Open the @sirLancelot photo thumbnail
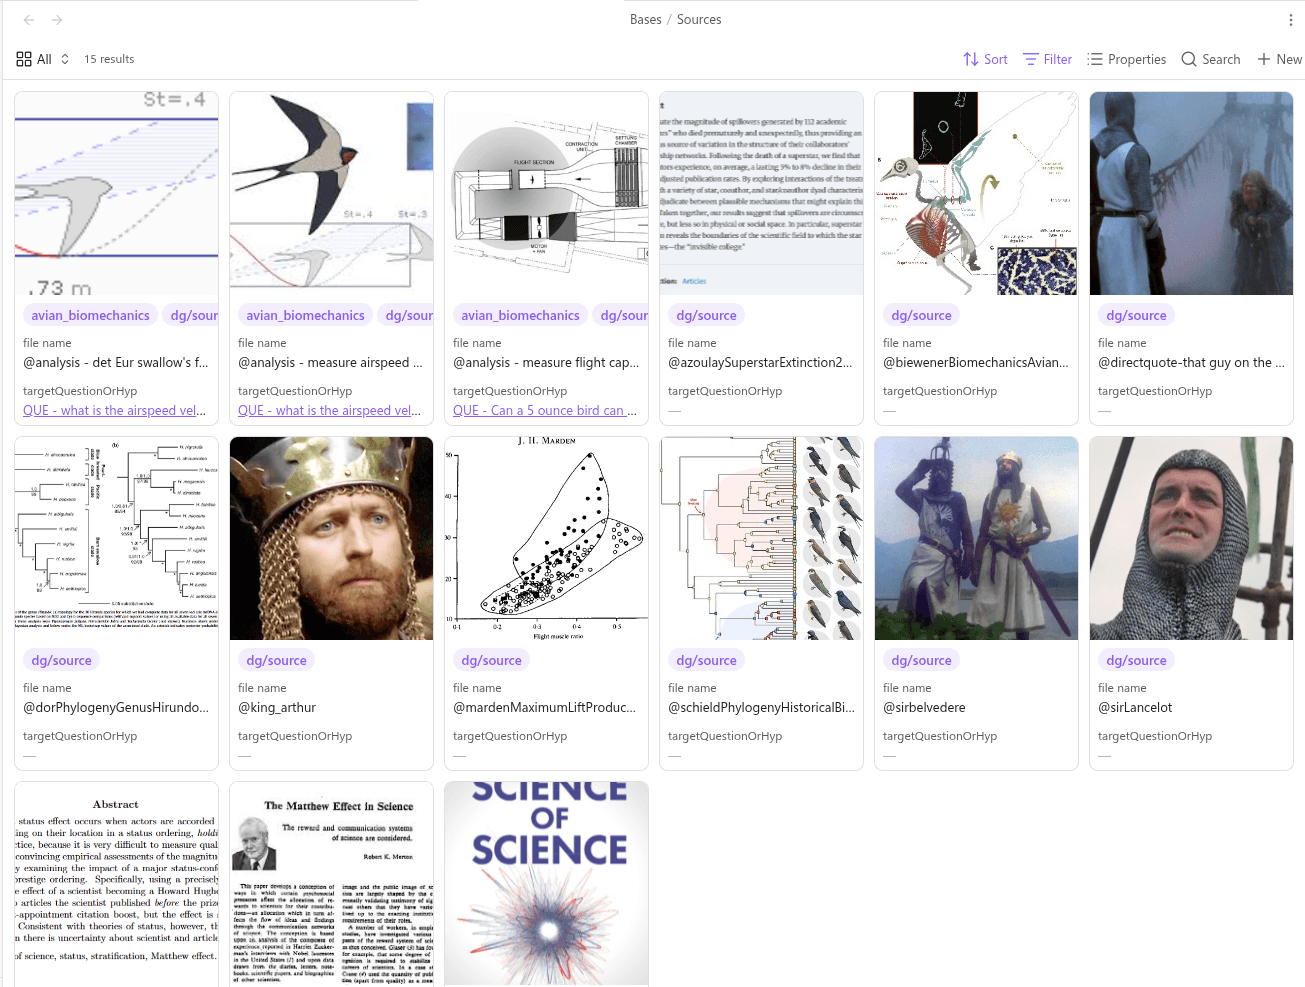This screenshot has height=987, width=1305. (x=1192, y=539)
